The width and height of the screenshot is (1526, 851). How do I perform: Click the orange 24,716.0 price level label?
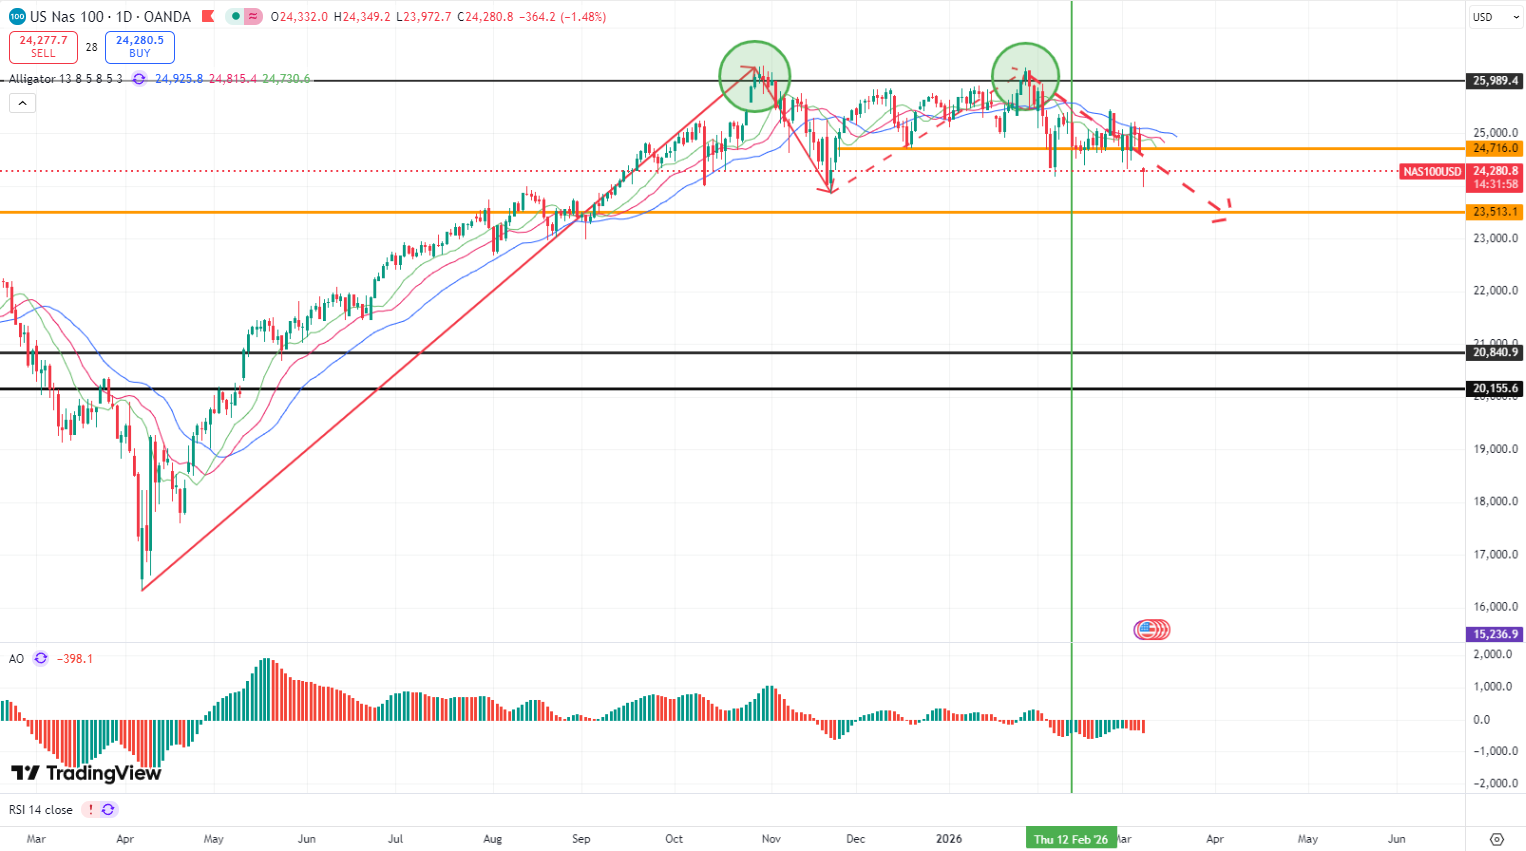click(x=1495, y=148)
